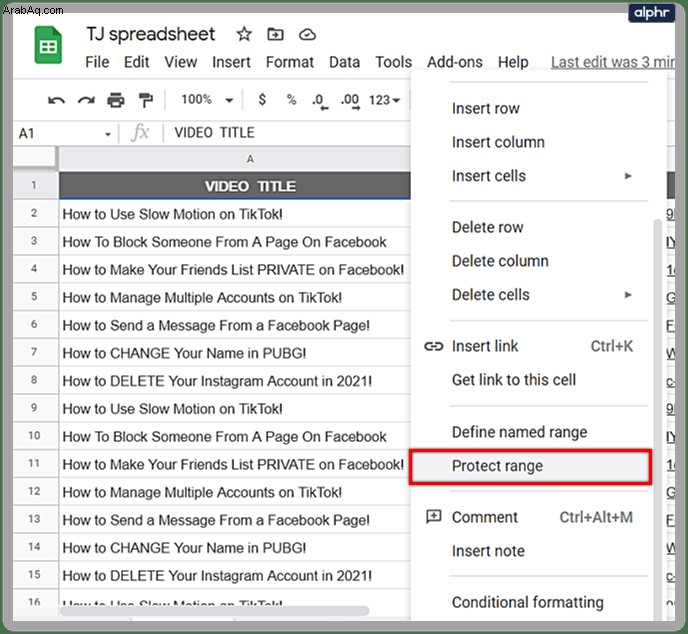Choose Delete row from context menu
This screenshot has height=634, width=688.
[x=530, y=227]
